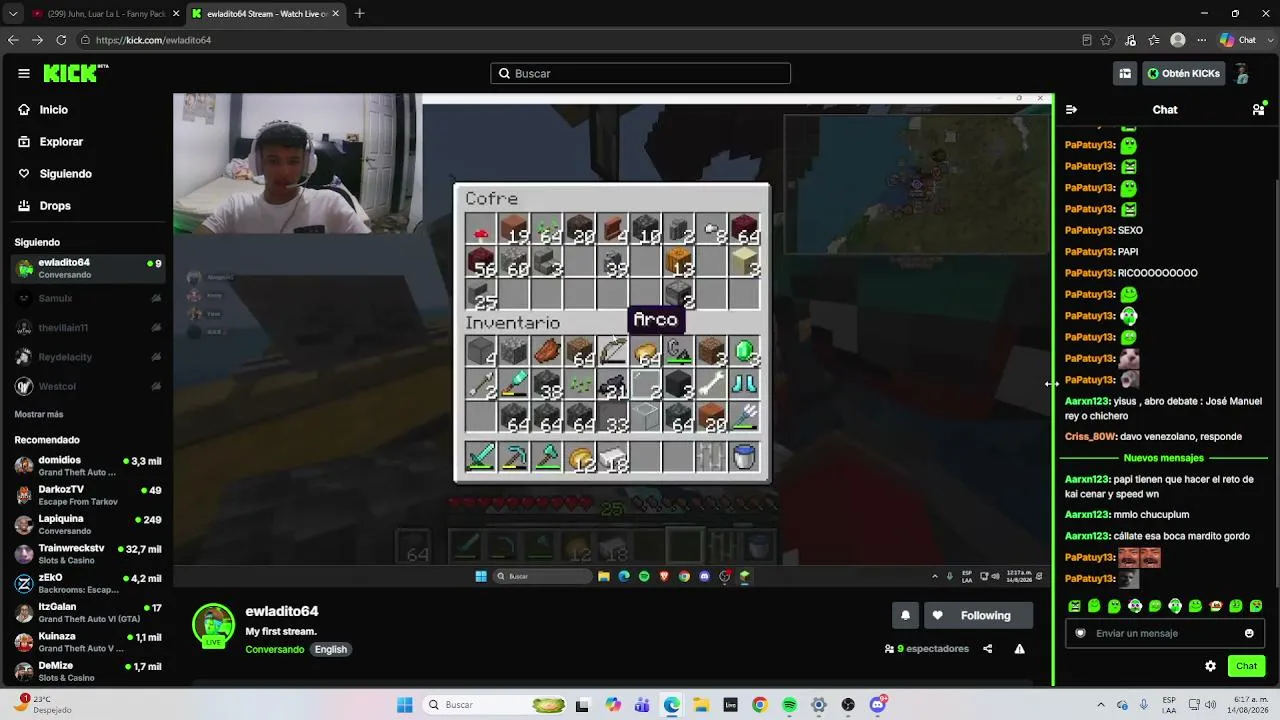Open recommended channel ItzGalan
Viewport: 1280px width, 720px height.
tap(88, 613)
